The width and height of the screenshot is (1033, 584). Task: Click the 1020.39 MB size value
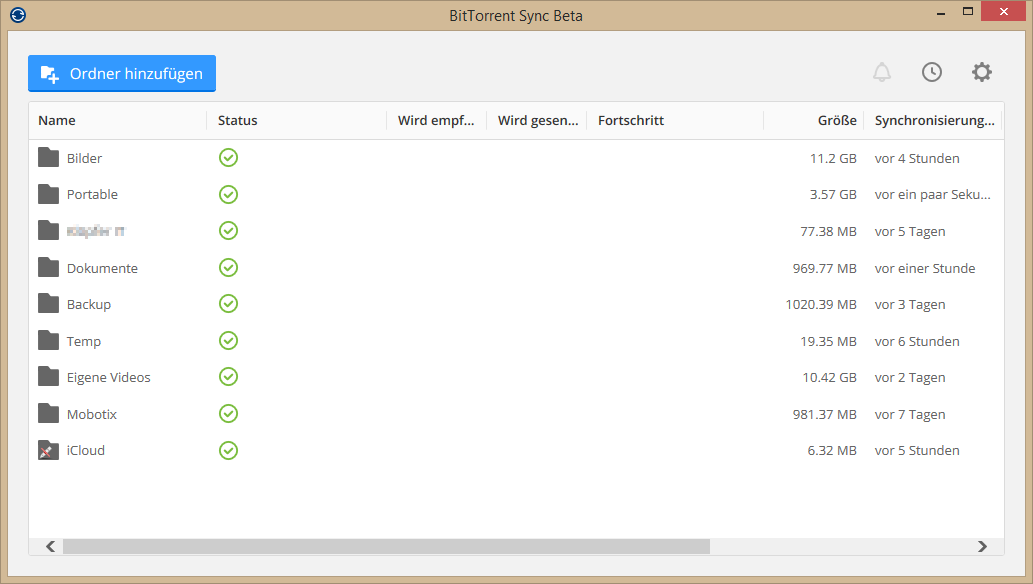822,305
